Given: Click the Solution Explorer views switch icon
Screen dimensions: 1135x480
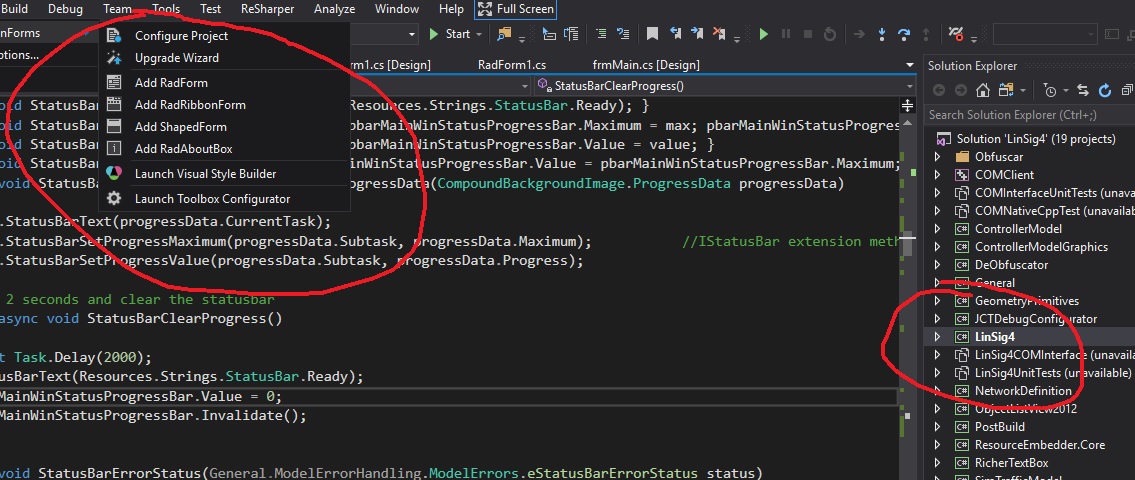Looking at the screenshot, I should point(1005,90).
